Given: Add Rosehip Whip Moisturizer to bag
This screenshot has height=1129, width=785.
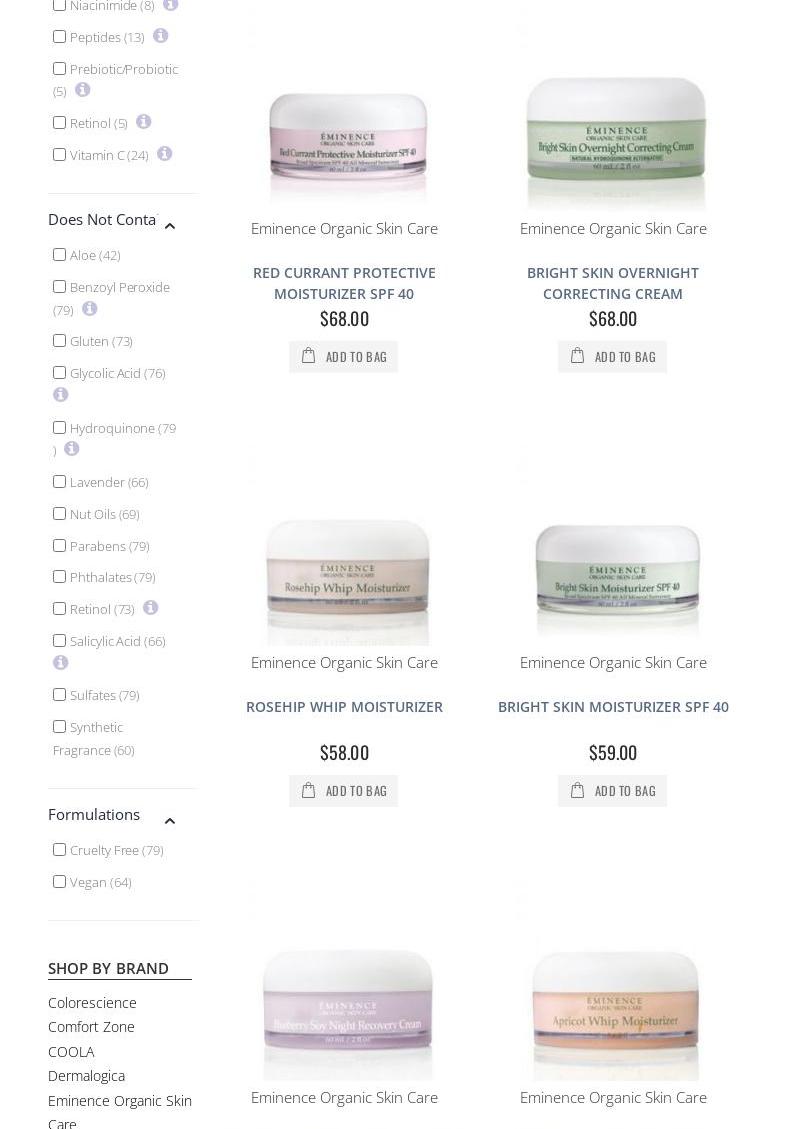Looking at the screenshot, I should [344, 791].
